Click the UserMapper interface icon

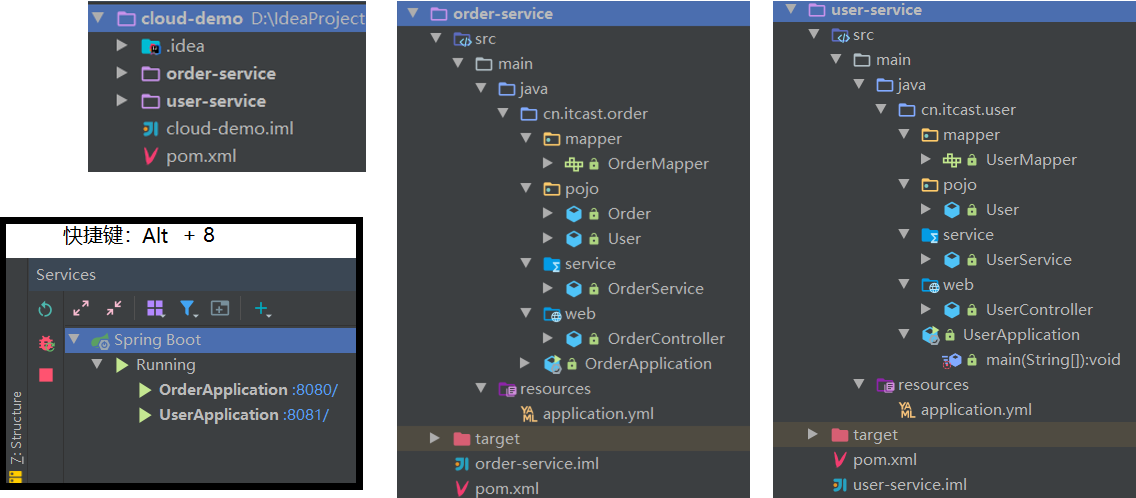coord(951,159)
